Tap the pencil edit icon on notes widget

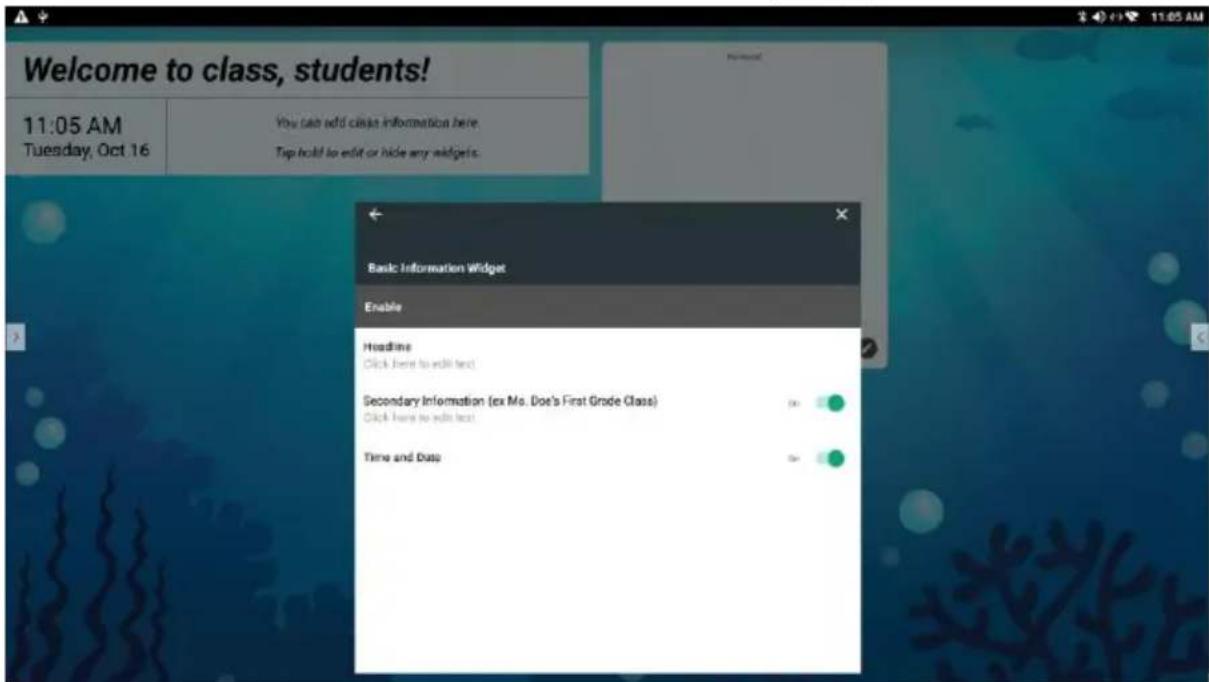click(867, 347)
